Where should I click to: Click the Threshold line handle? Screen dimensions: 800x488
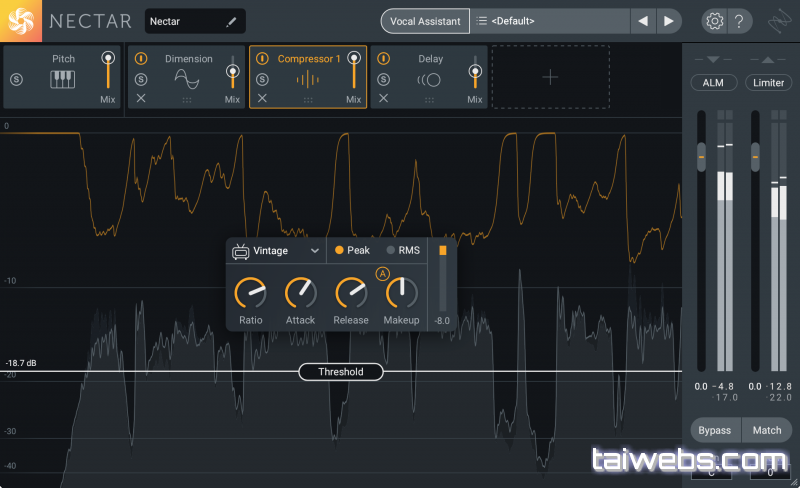coord(340,372)
